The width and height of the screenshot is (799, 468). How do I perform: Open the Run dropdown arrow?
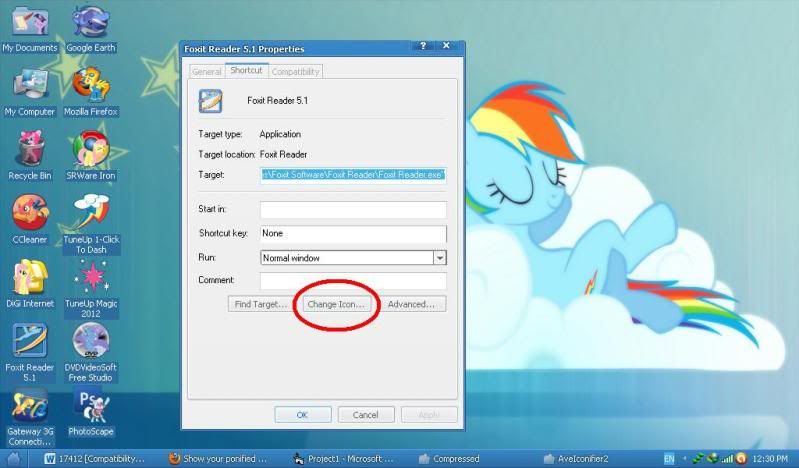[x=440, y=258]
